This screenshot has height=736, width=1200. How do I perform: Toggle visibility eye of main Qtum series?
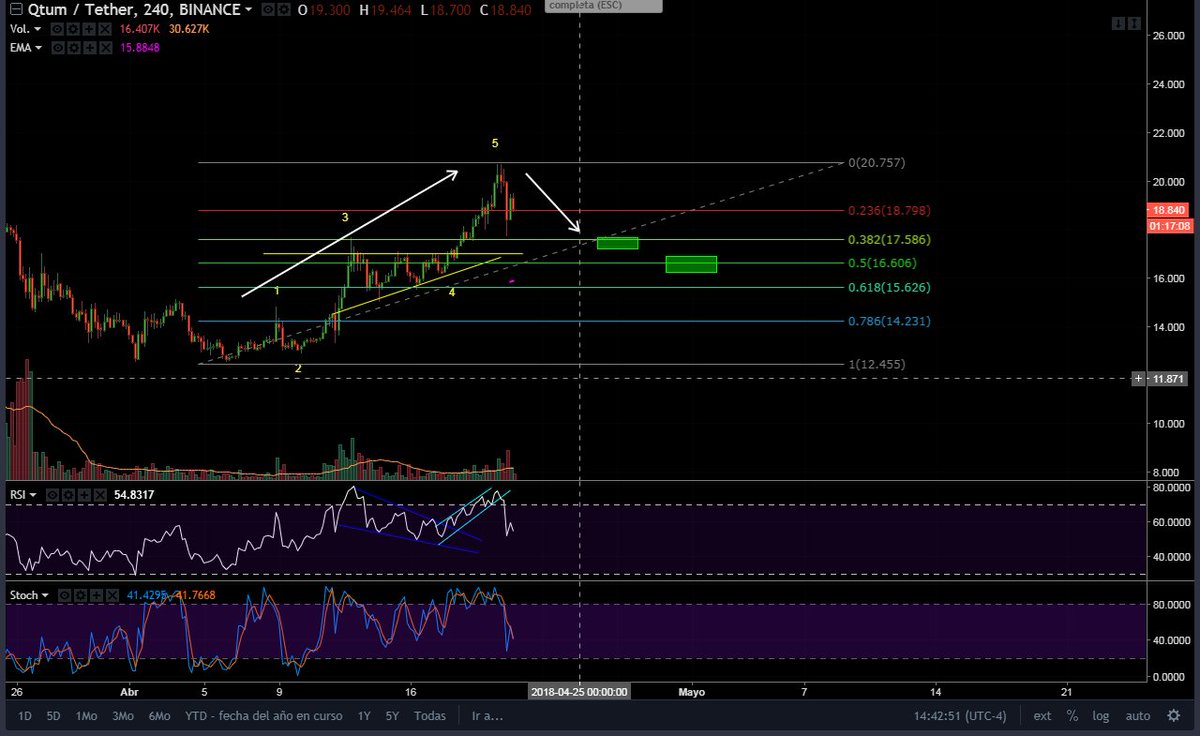pyautogui.click(x=268, y=9)
